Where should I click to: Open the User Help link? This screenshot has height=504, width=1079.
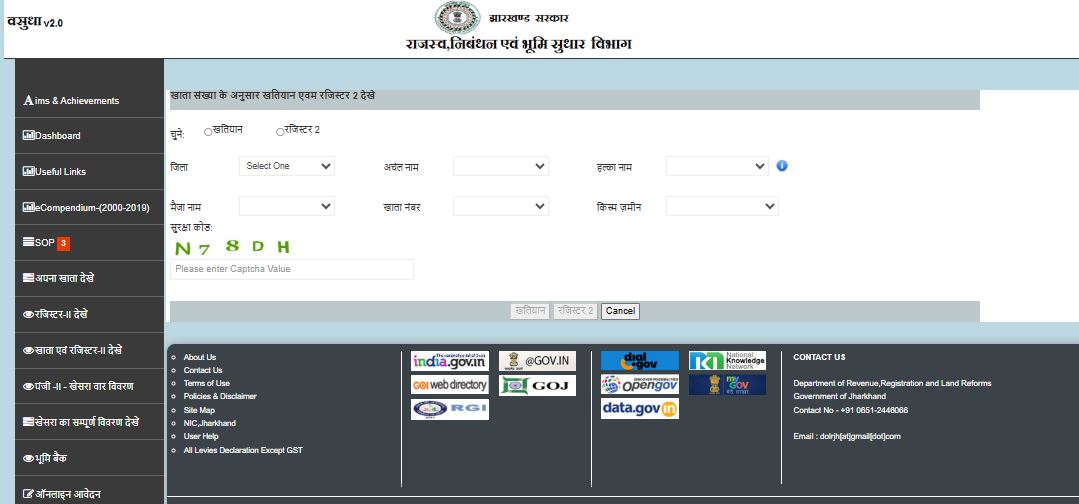click(201, 437)
